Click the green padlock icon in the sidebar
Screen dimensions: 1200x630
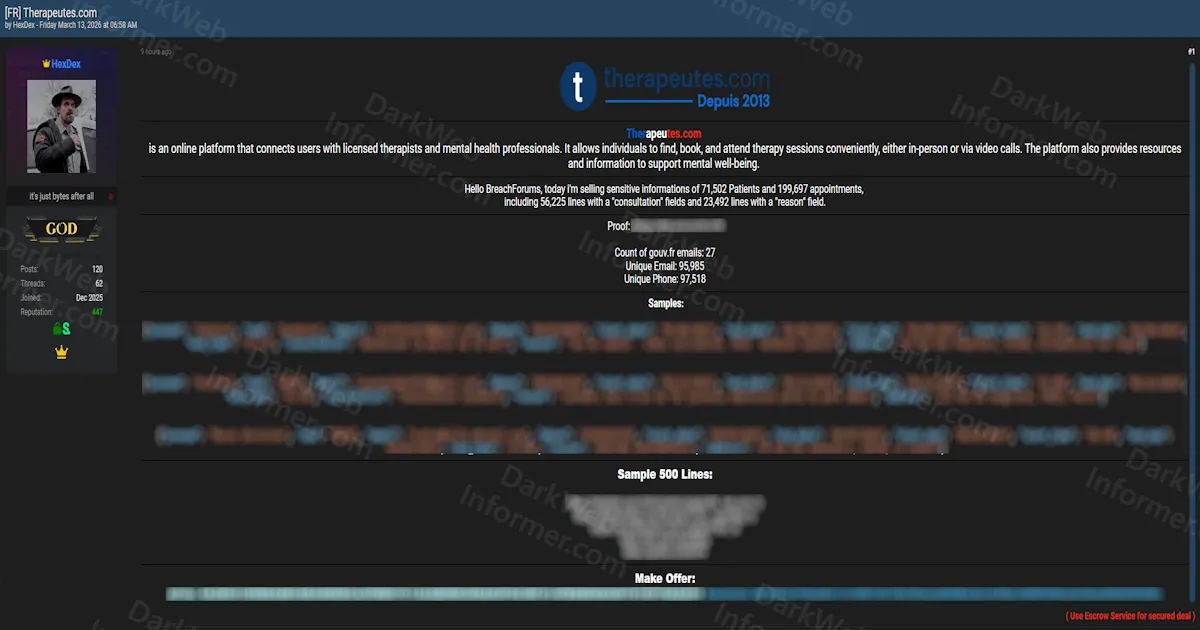[57, 328]
